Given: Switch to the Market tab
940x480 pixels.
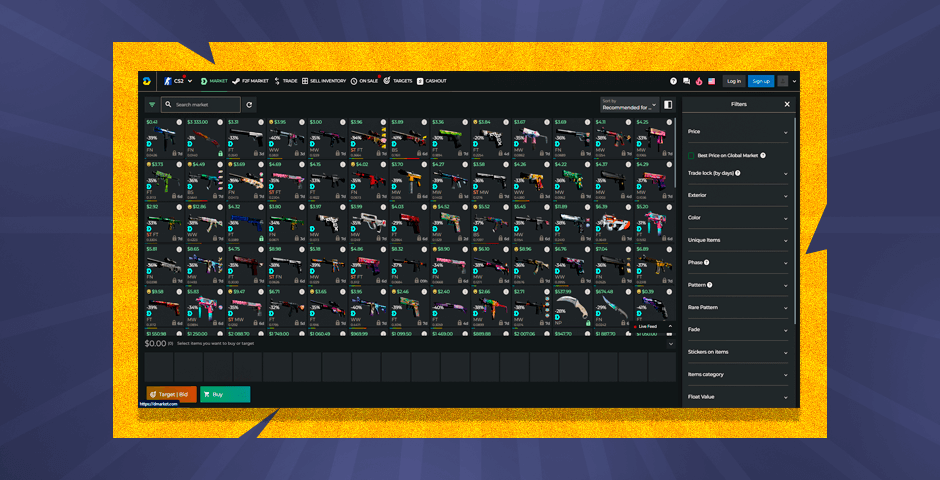Looking at the screenshot, I should pos(213,81).
